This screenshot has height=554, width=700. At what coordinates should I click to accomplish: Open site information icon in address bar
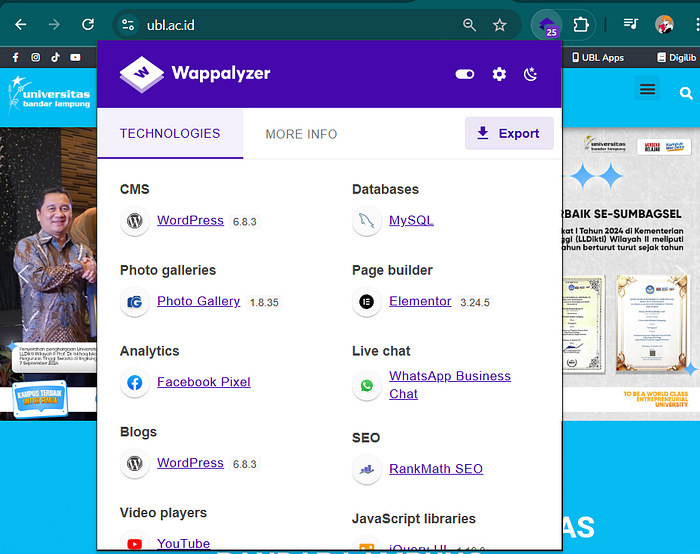pyautogui.click(x=128, y=25)
